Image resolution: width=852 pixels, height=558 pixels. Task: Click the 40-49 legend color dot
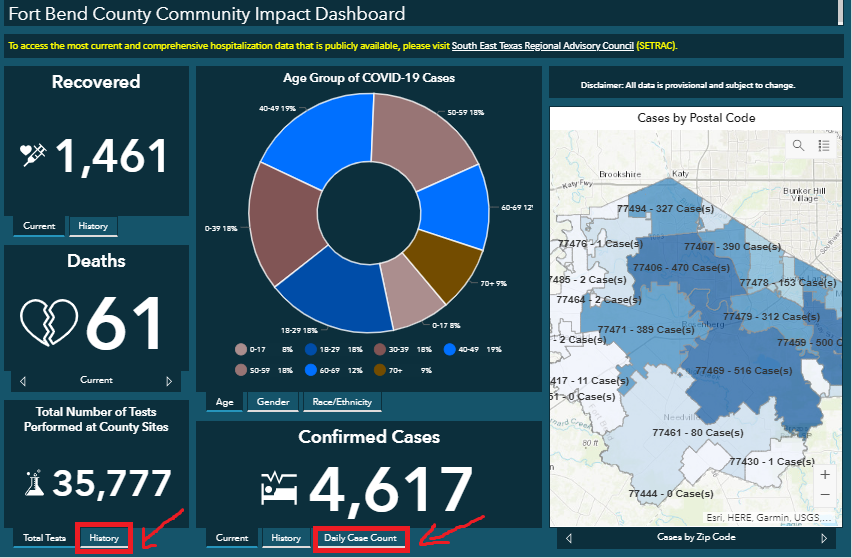click(x=448, y=350)
